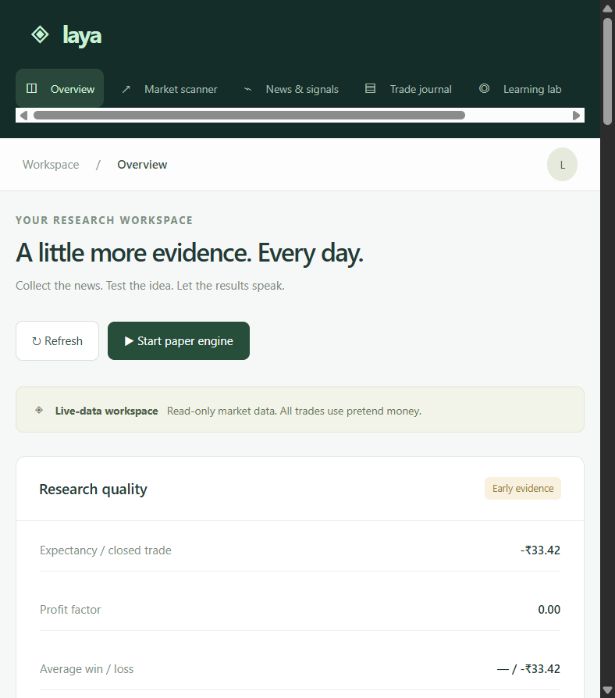This screenshot has width=615, height=698.
Task: Click the Research quality heading
Action: (x=93, y=489)
